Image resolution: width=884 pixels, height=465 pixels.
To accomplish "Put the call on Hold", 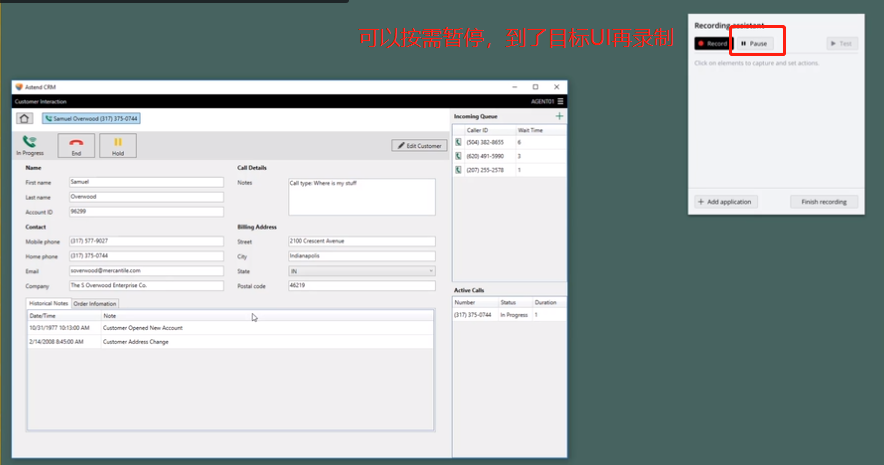I will (x=118, y=145).
